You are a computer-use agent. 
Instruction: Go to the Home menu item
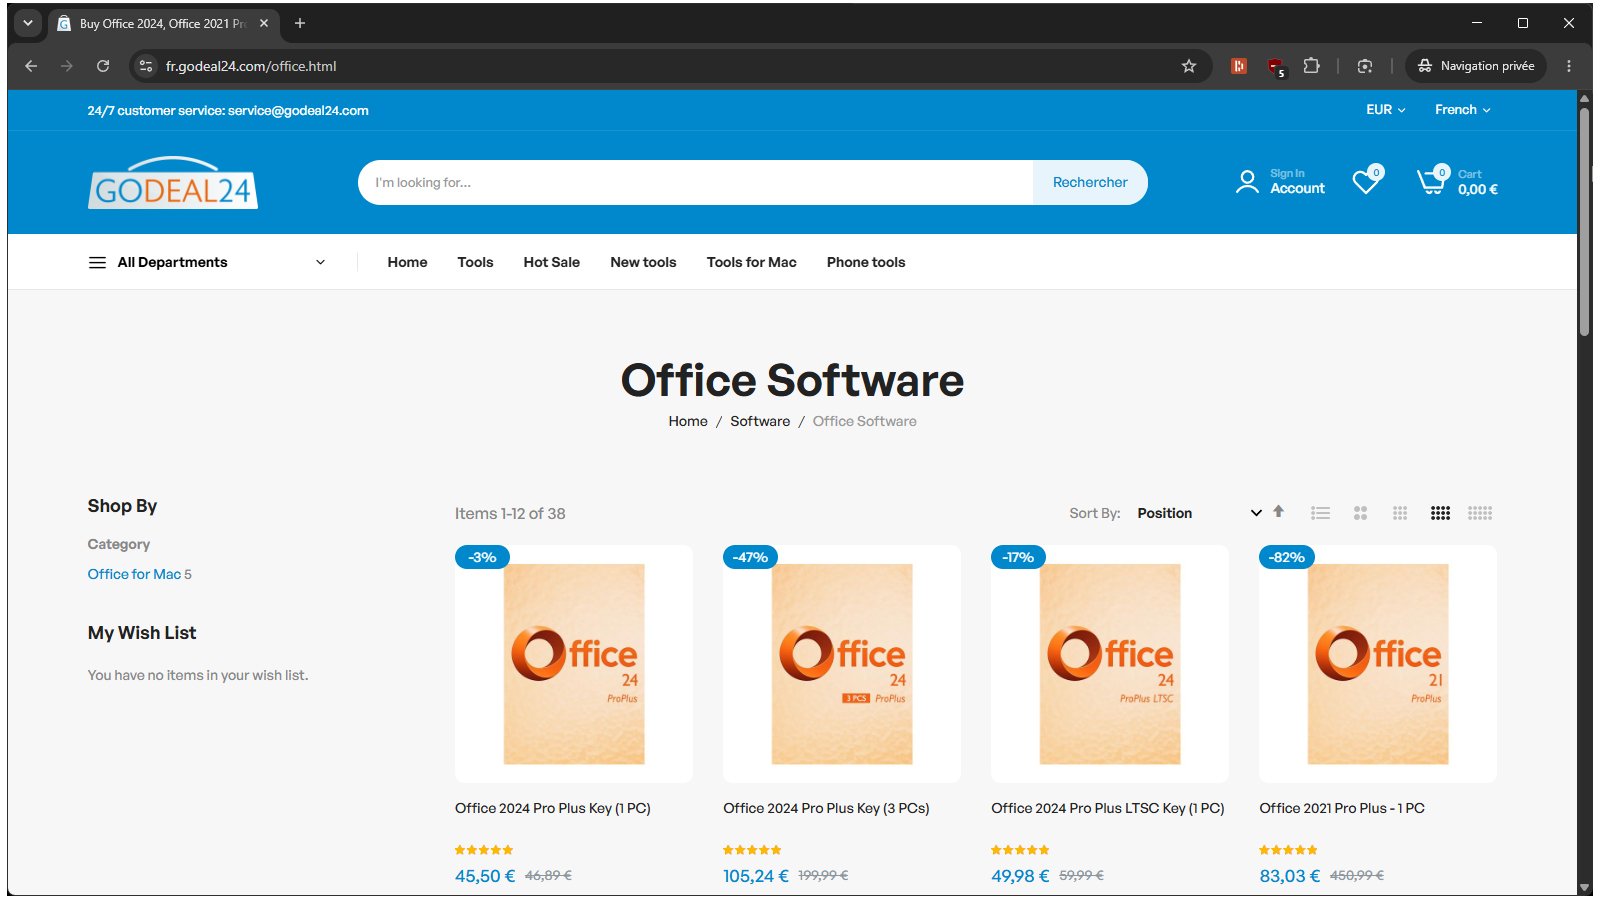point(407,262)
